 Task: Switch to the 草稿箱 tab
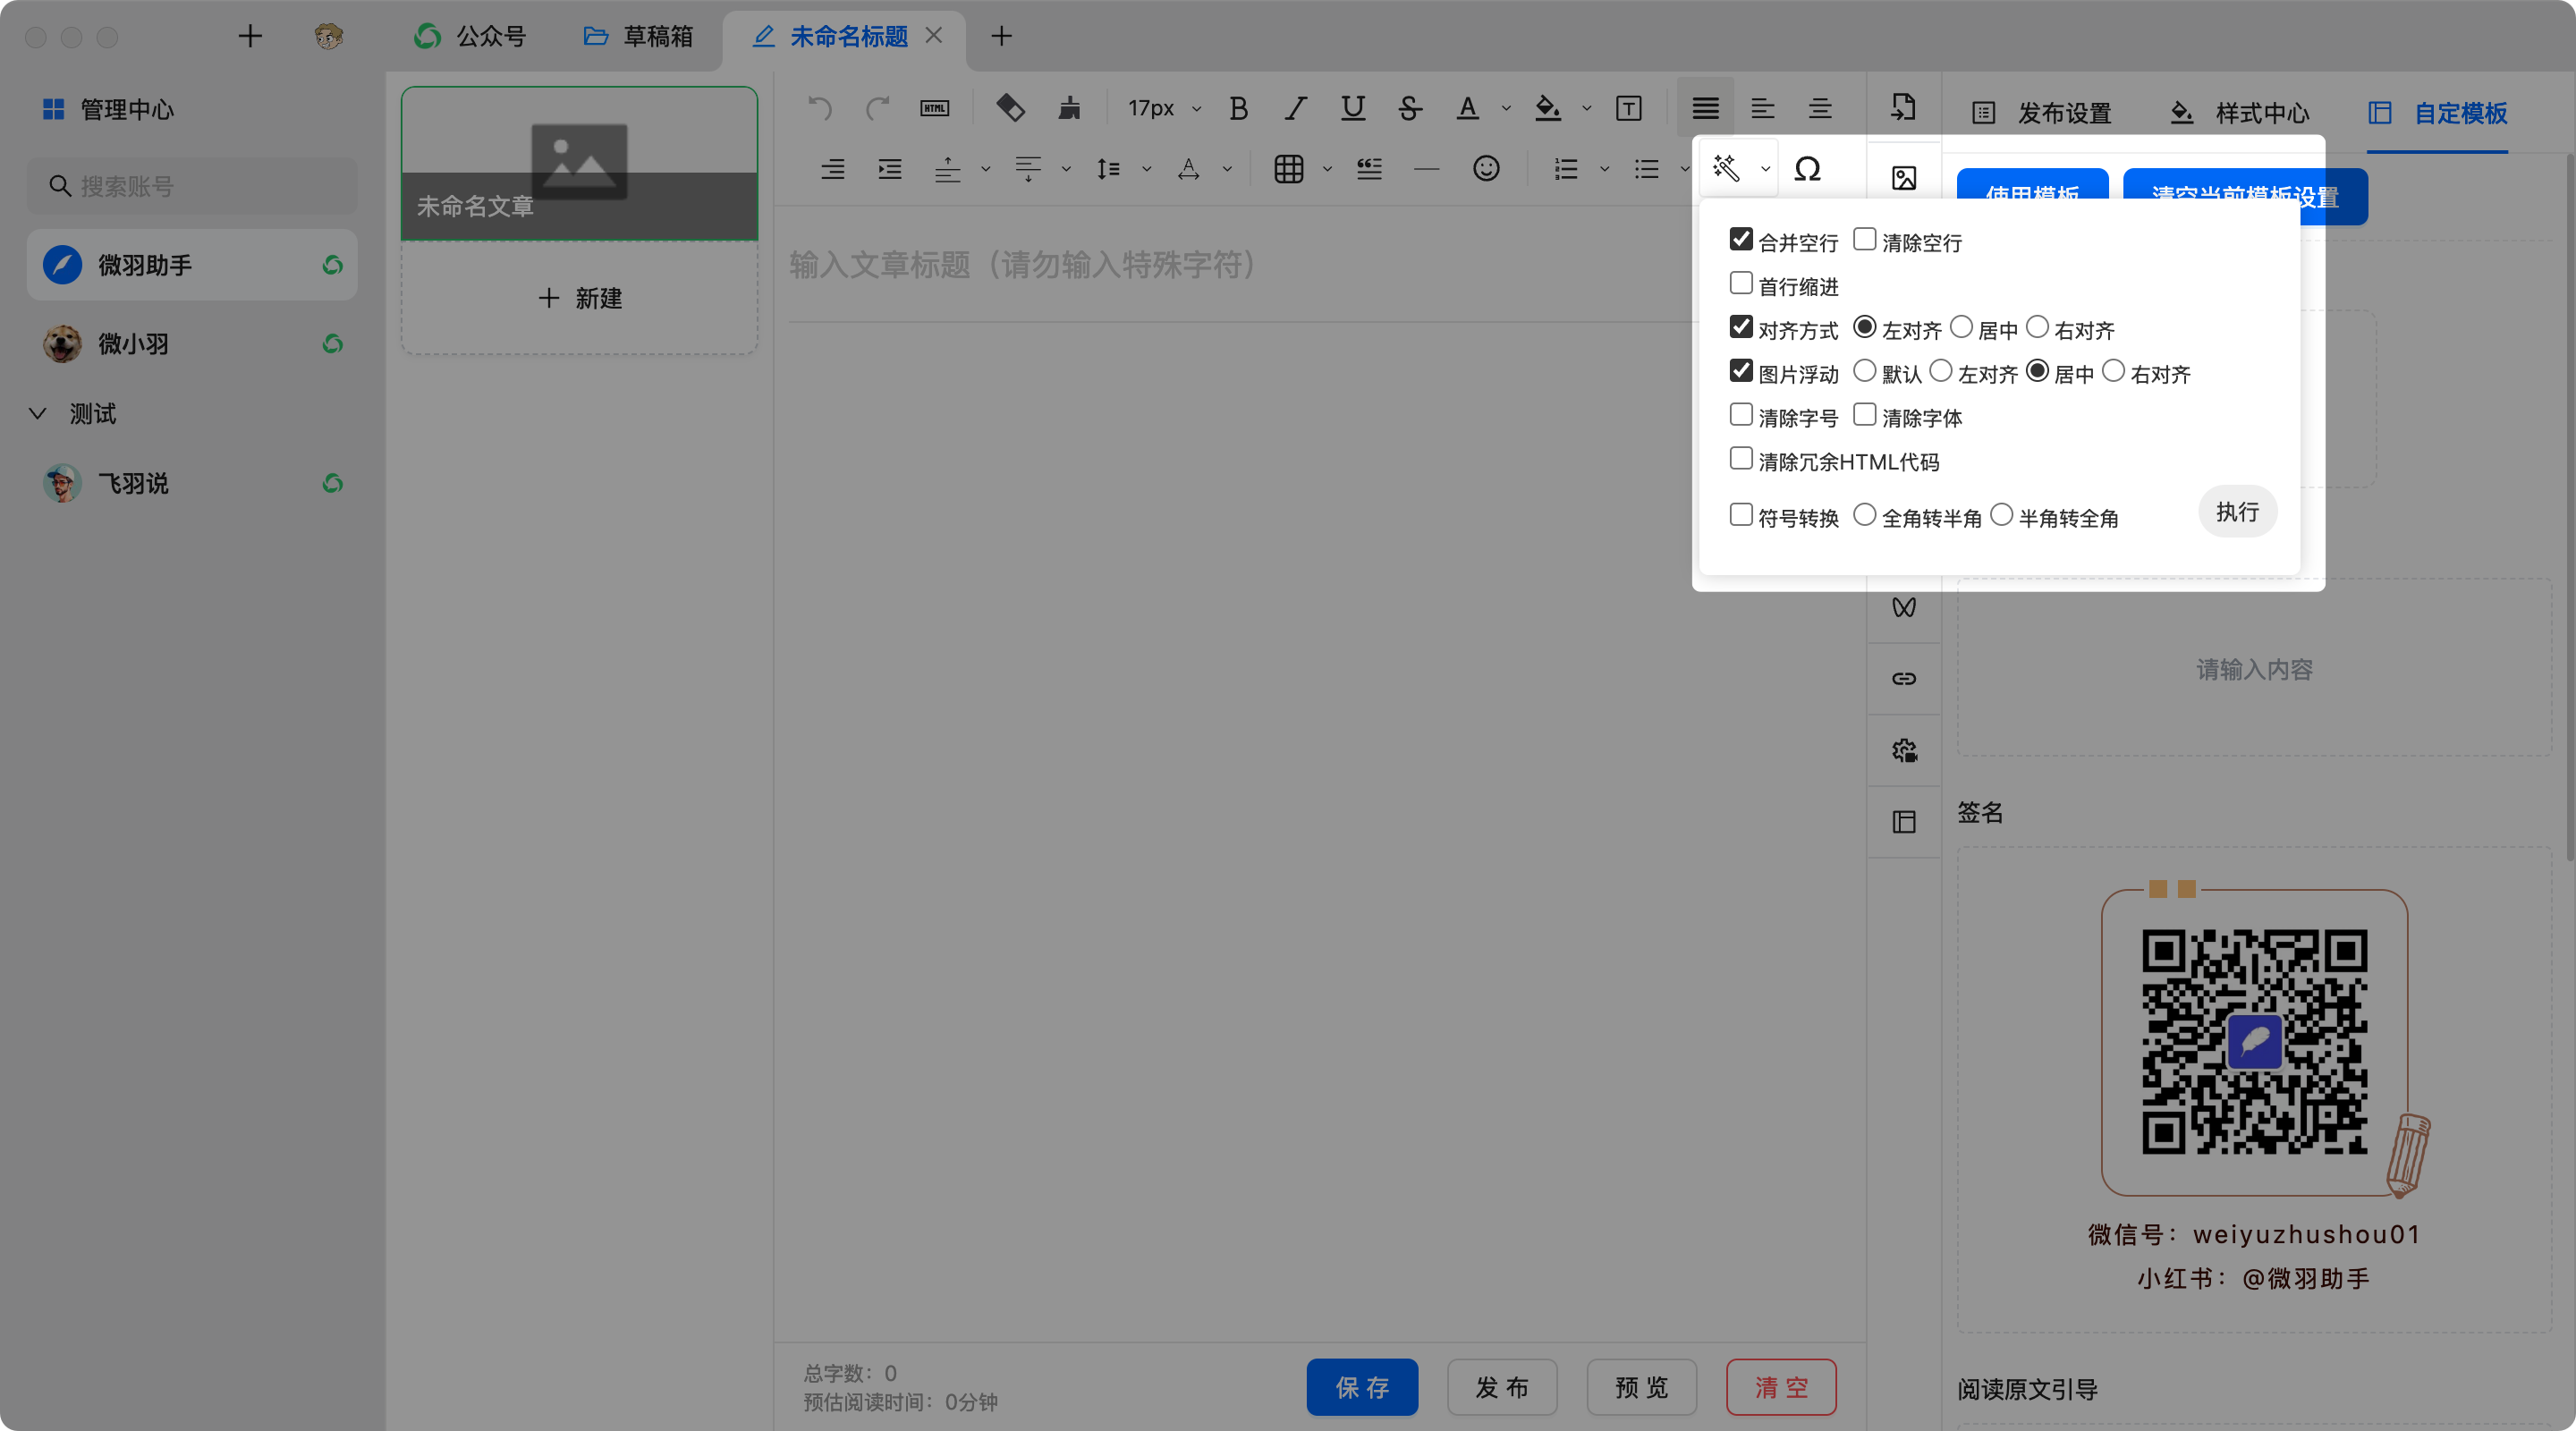coord(638,36)
